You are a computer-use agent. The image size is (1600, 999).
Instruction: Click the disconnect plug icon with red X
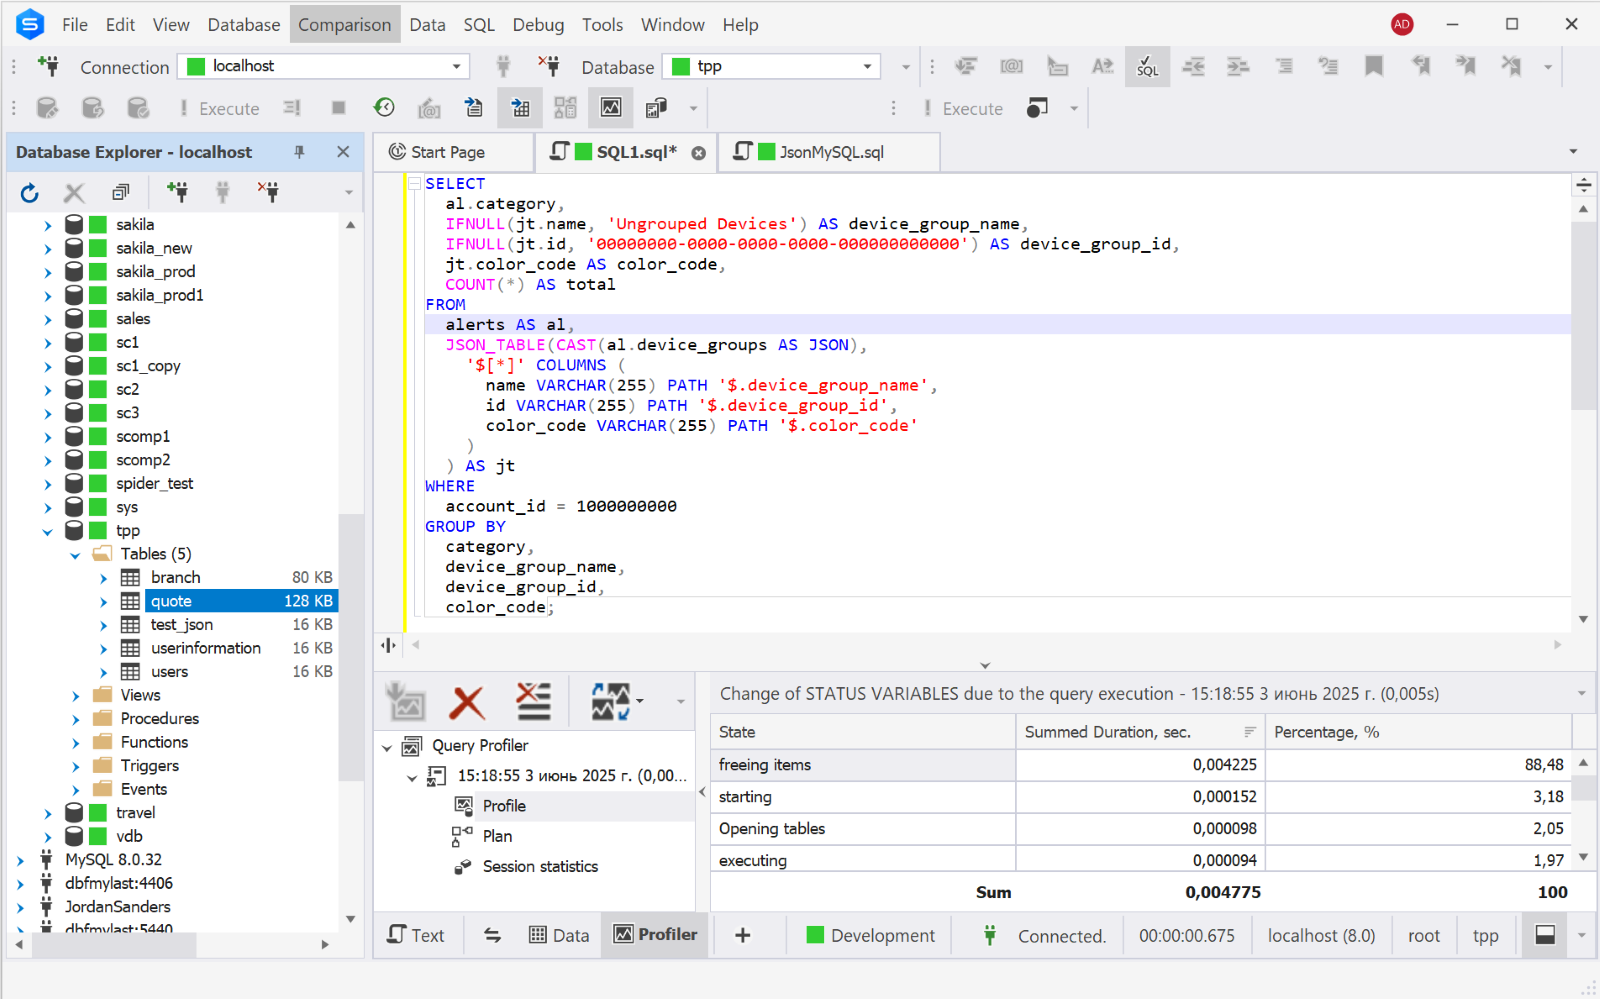(548, 66)
